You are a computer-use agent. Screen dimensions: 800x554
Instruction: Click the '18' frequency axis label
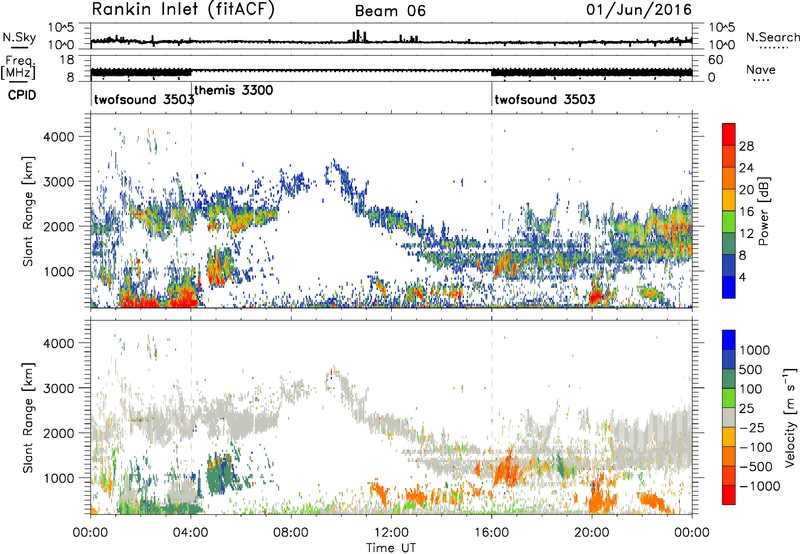coord(67,60)
